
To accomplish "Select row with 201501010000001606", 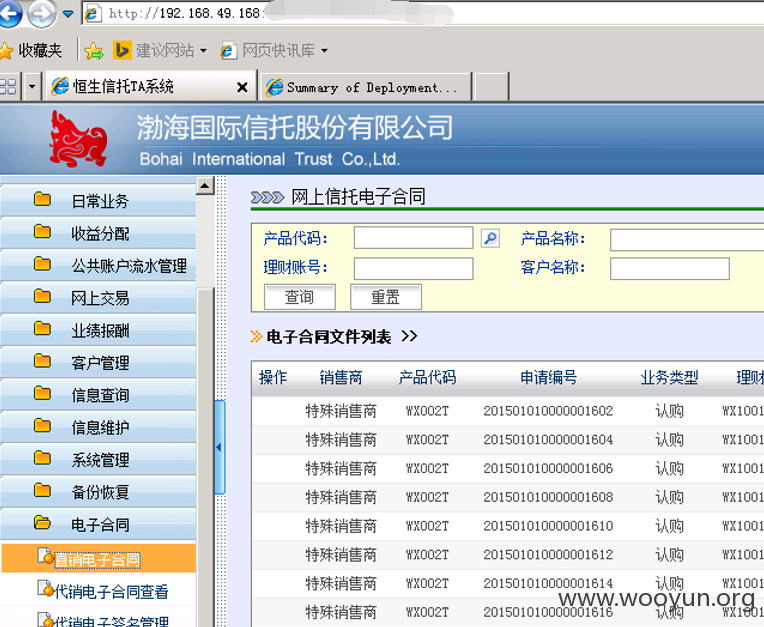I will point(508,468).
